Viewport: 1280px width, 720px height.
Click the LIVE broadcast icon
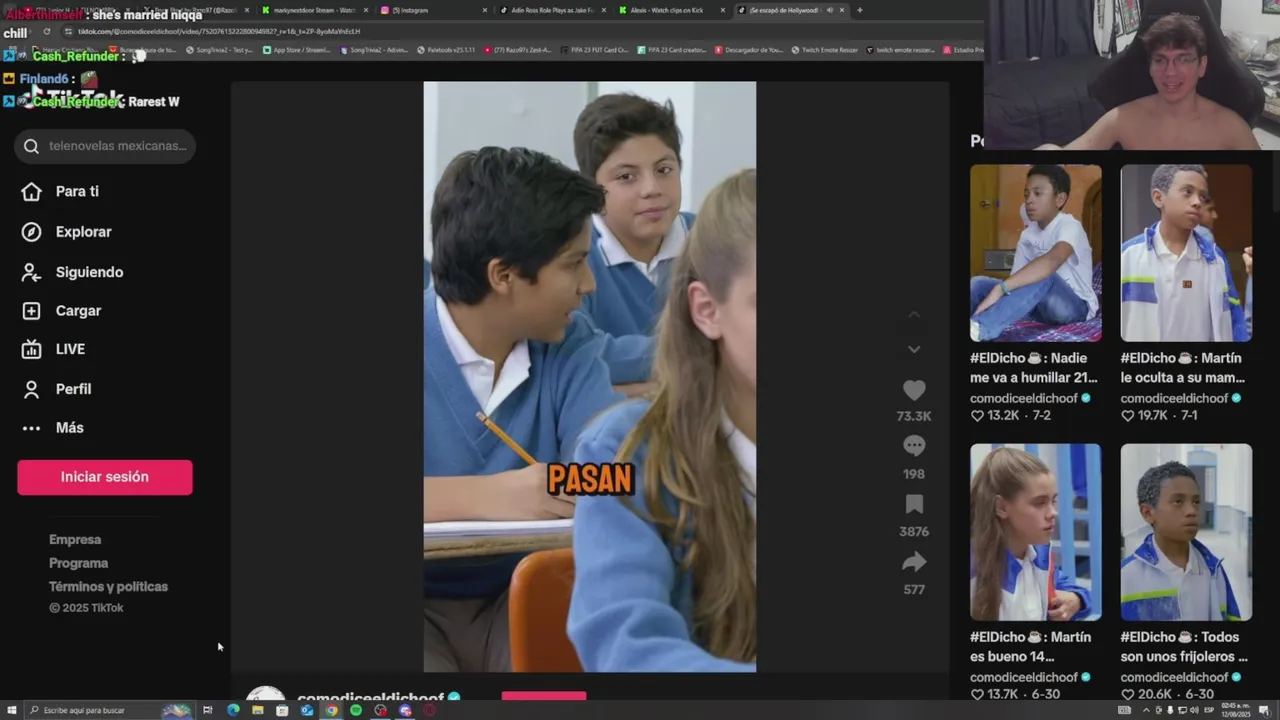coord(31,349)
